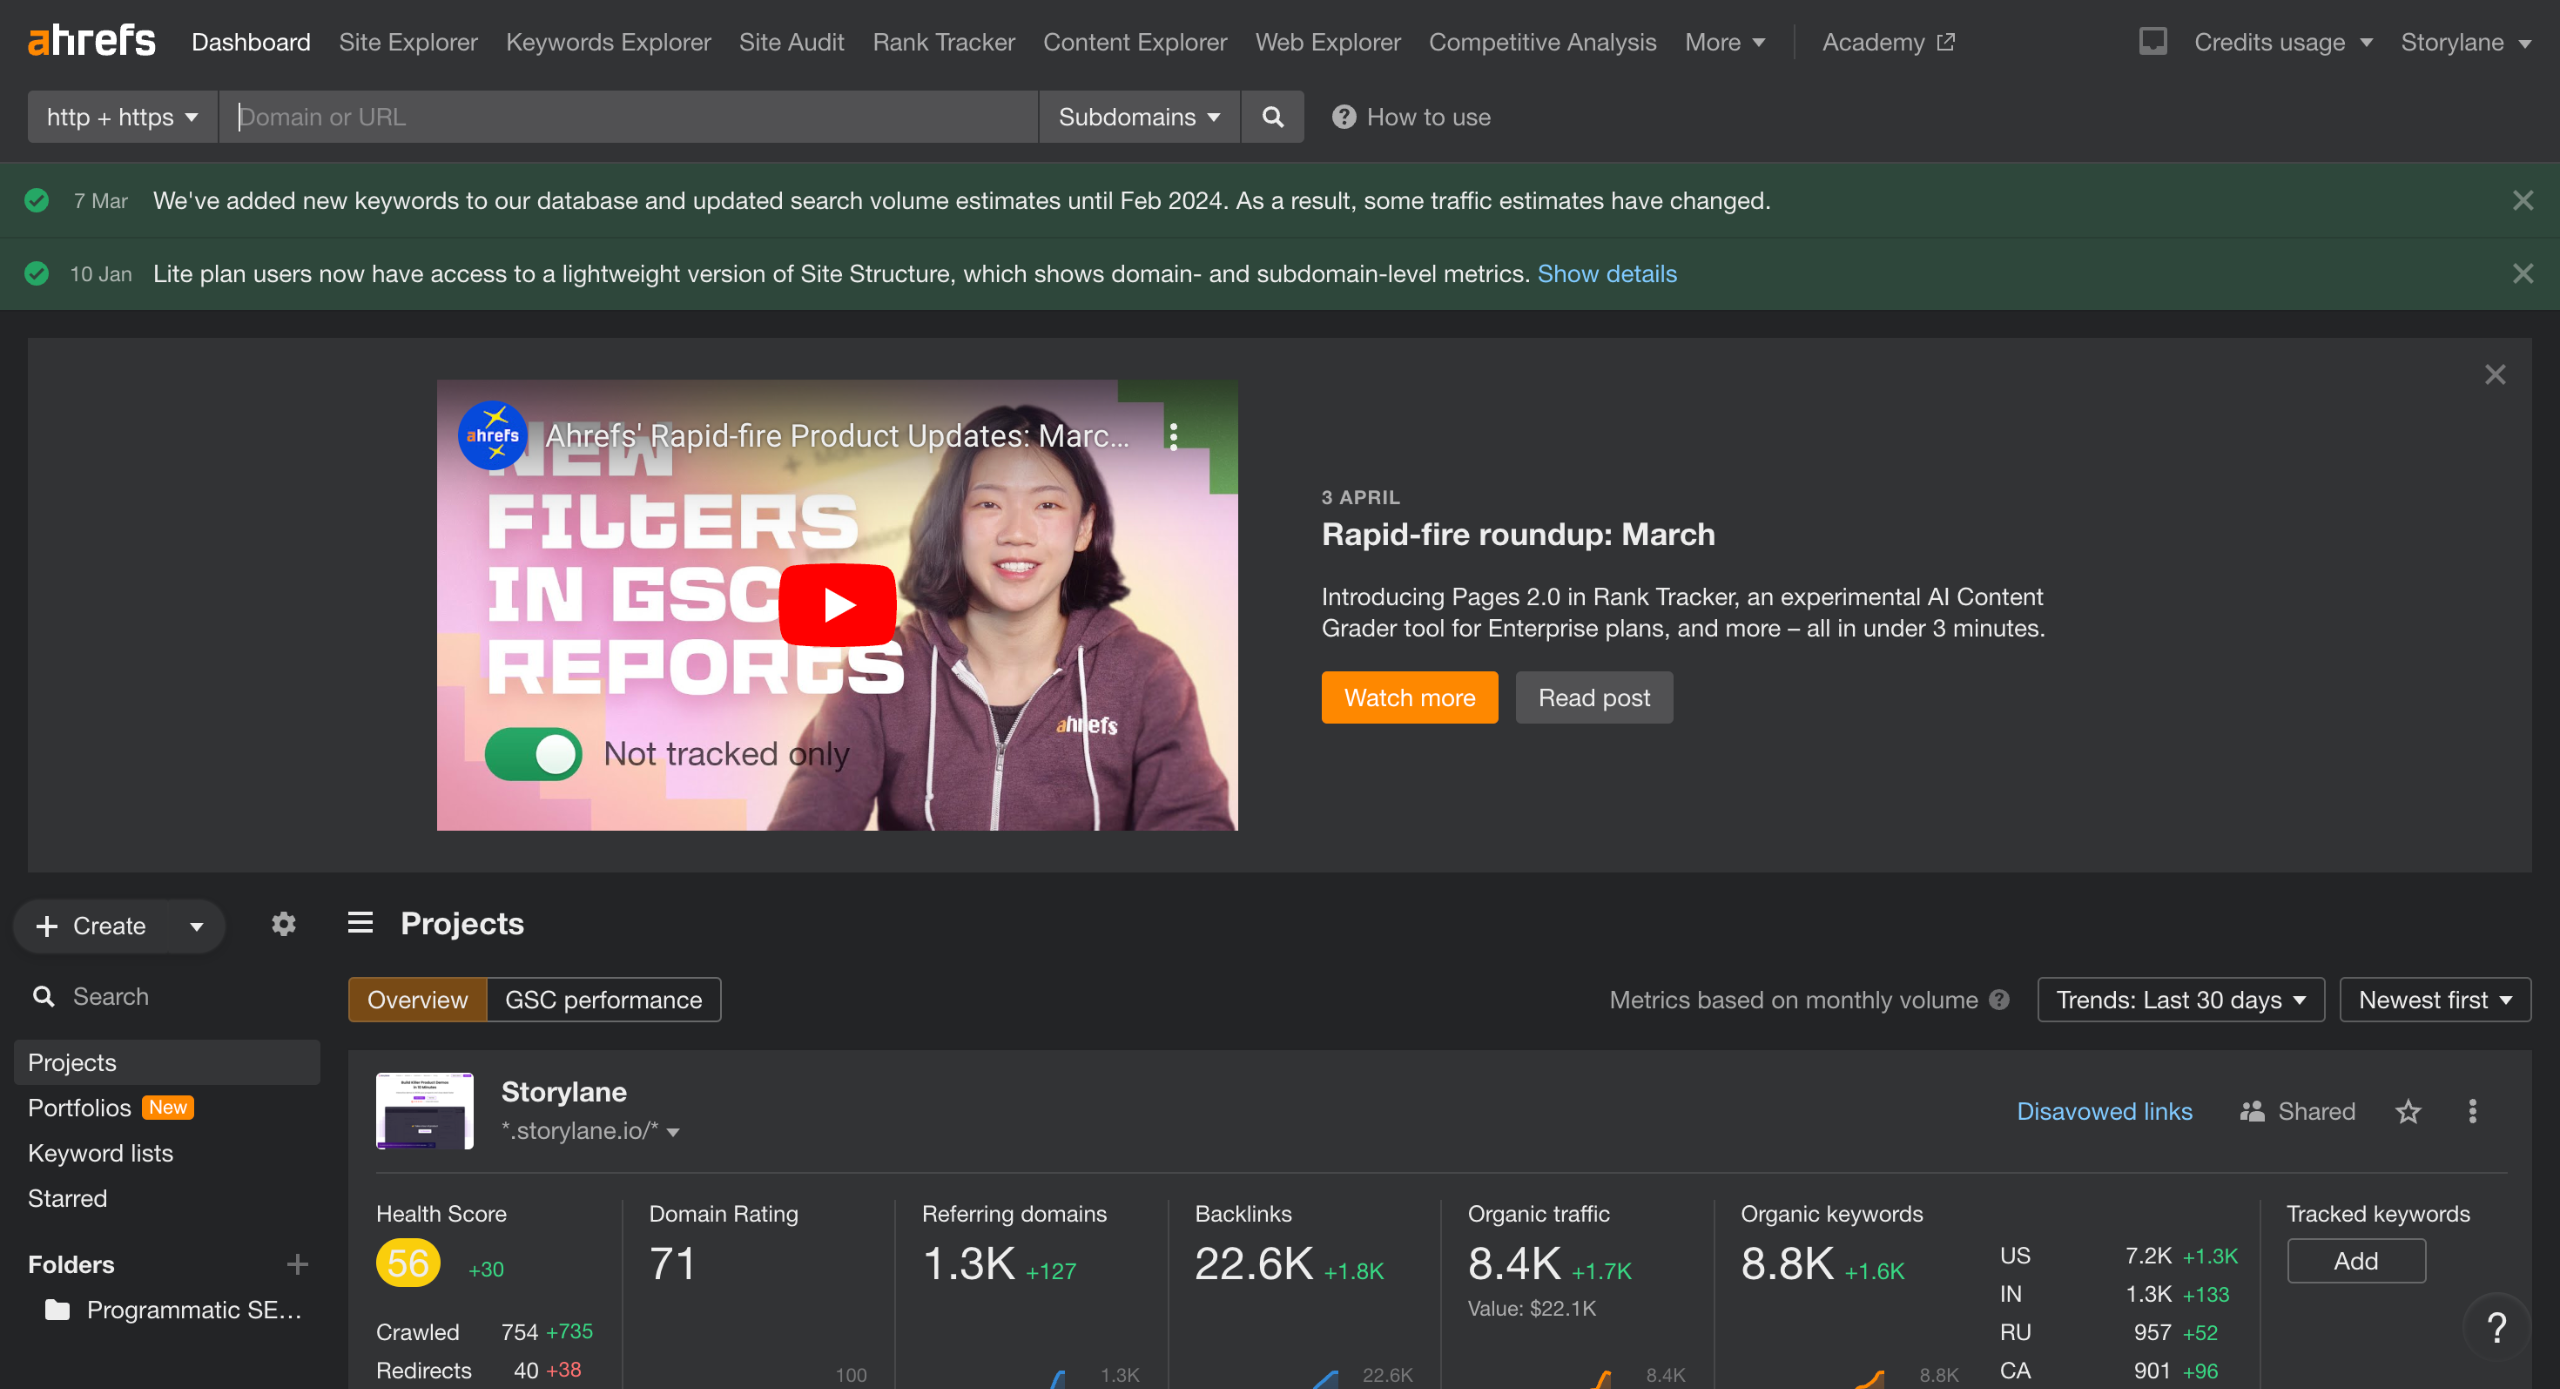Open the Storylane account menu
This screenshot has width=2560, height=1389.
[x=2465, y=42]
